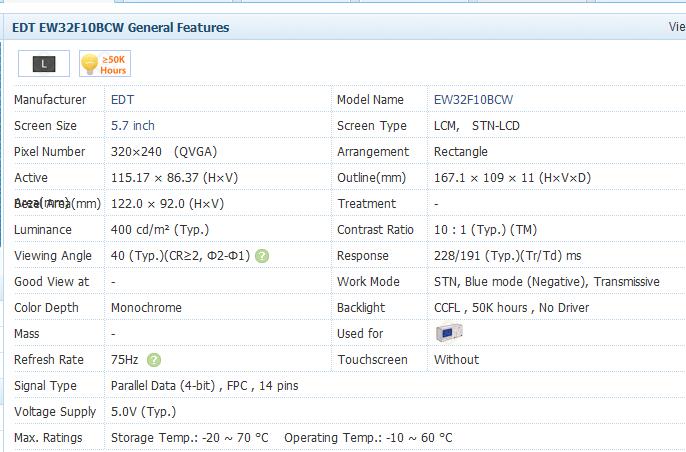Click the Max. Ratings row label

pos(48,438)
